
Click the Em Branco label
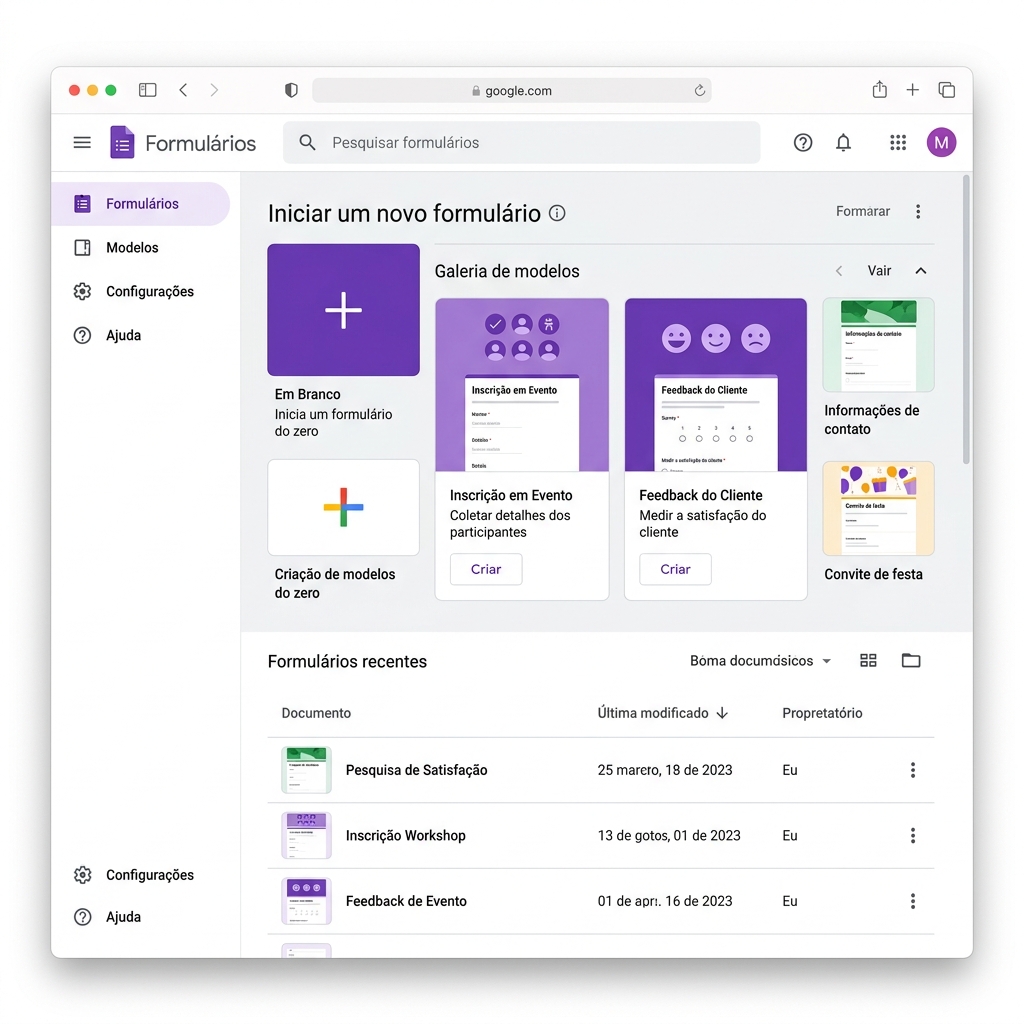308,394
